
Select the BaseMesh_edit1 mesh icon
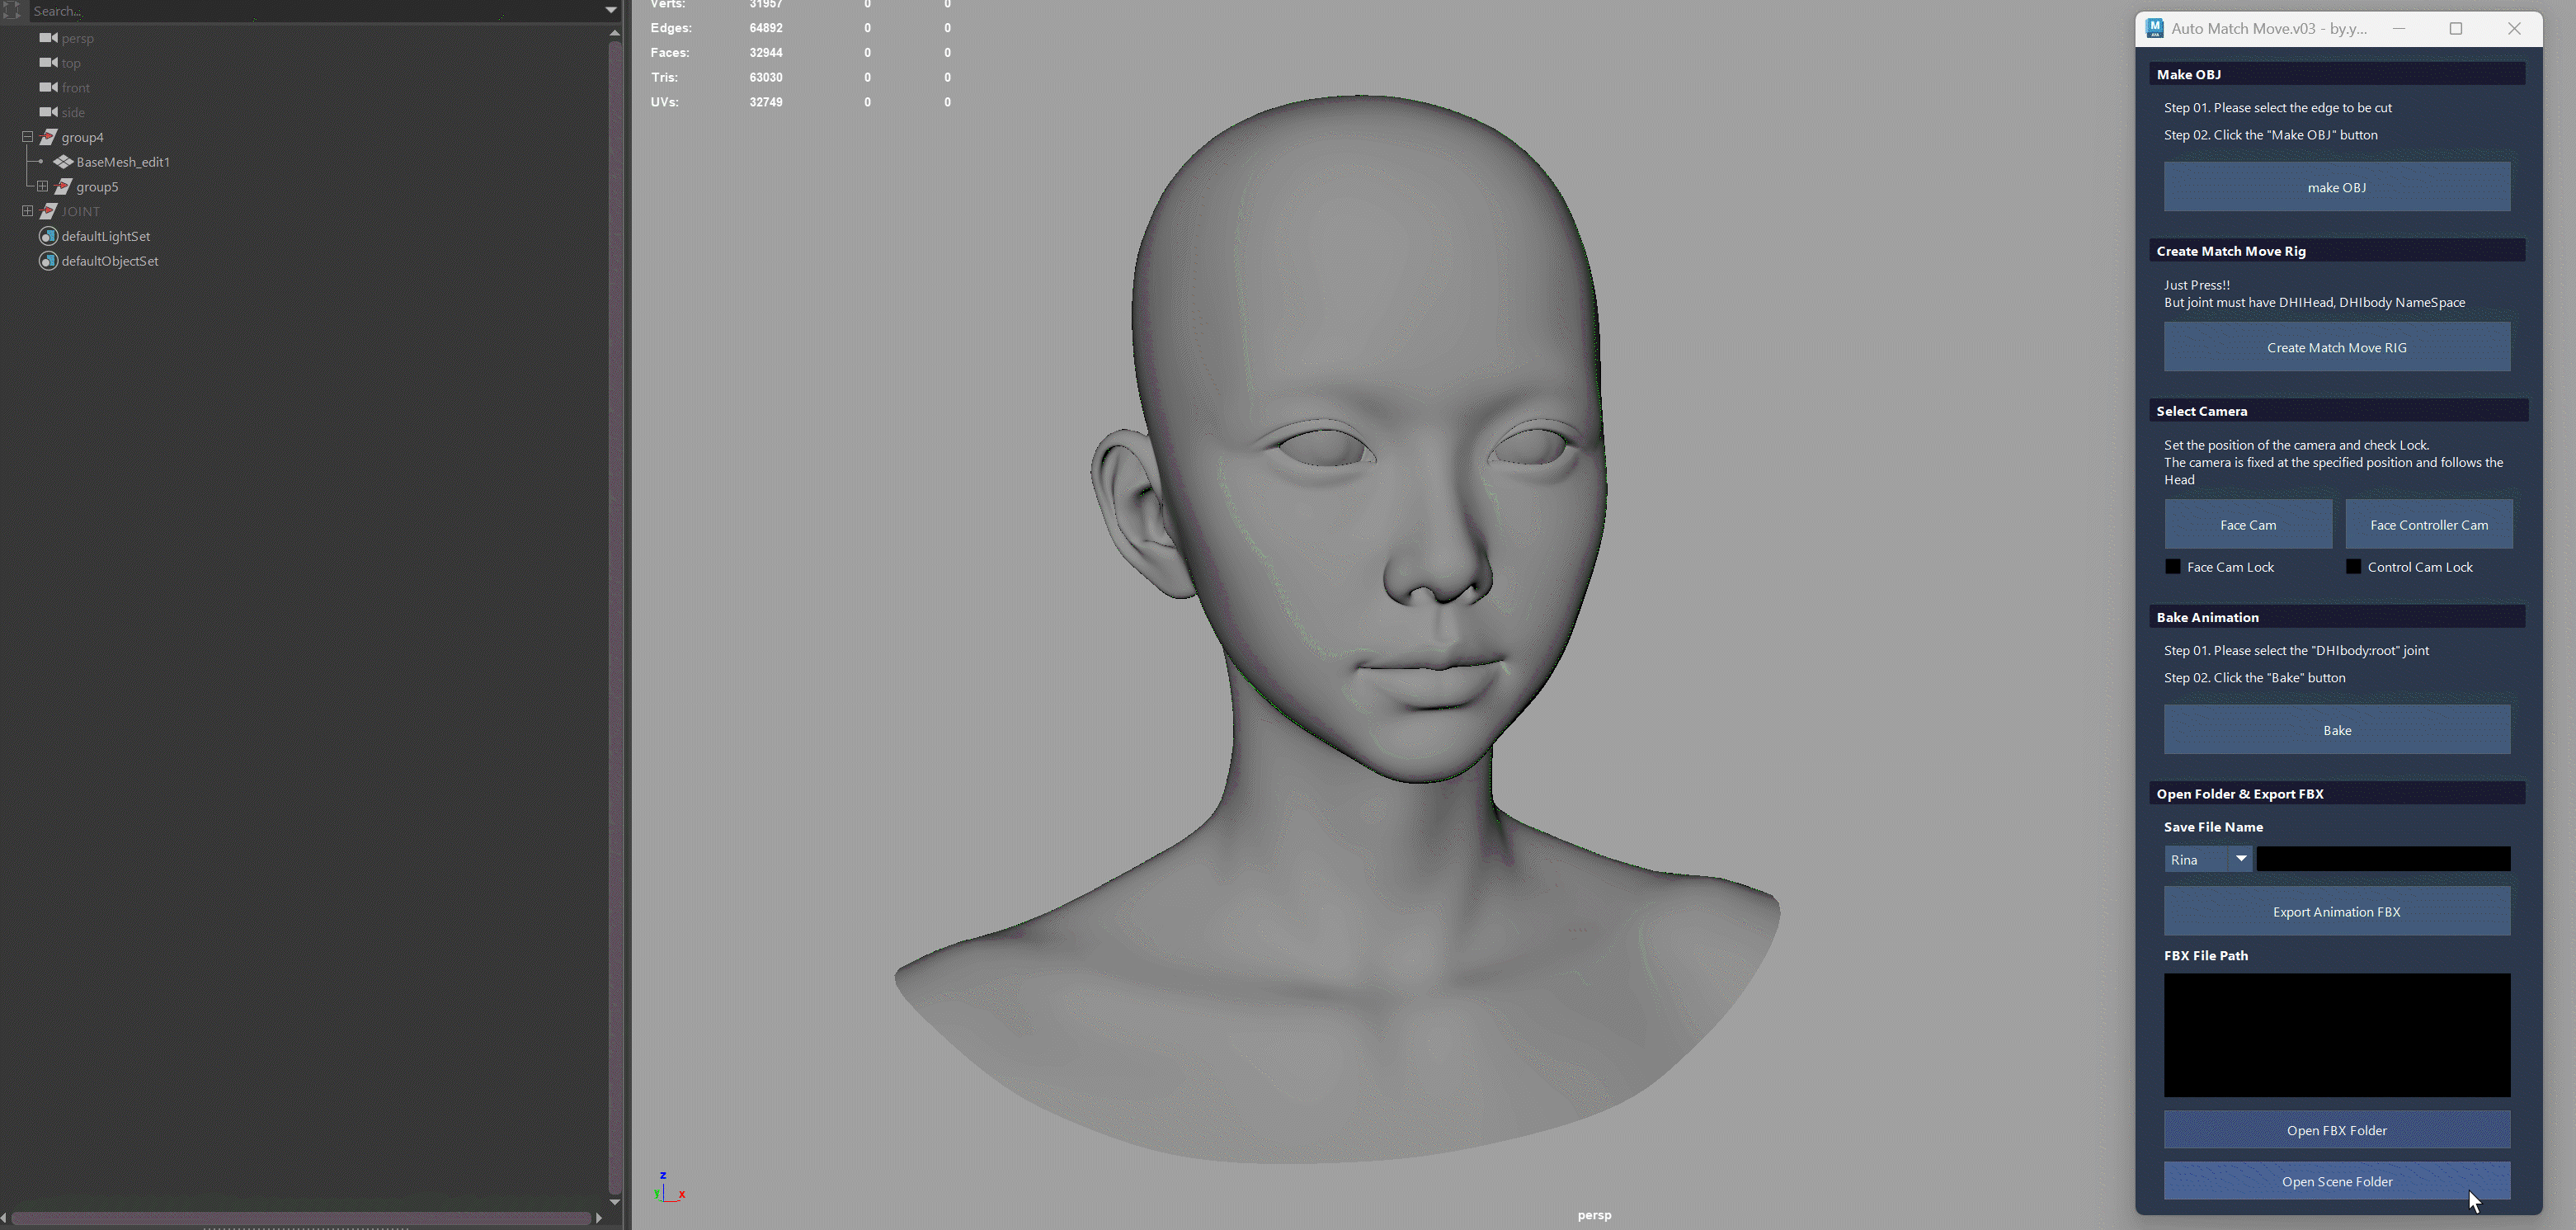[x=63, y=162]
